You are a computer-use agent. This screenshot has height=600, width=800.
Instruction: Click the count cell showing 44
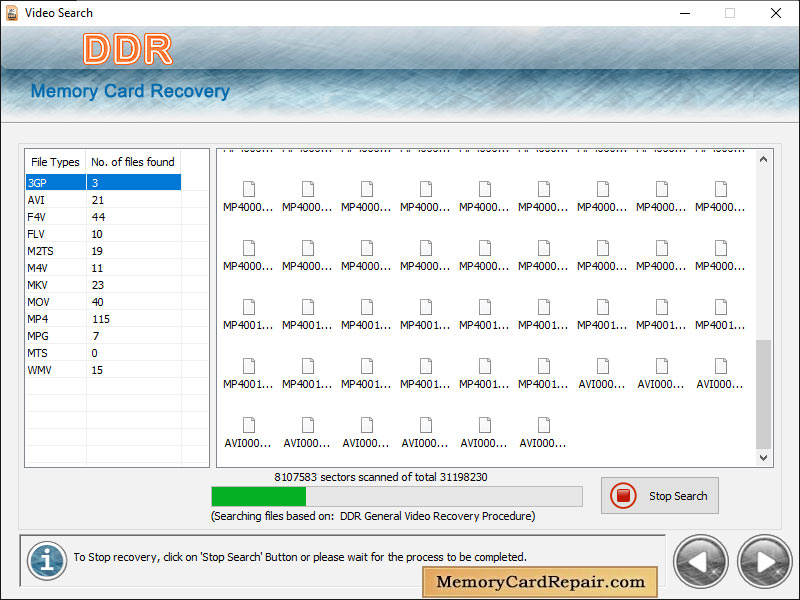(x=134, y=217)
